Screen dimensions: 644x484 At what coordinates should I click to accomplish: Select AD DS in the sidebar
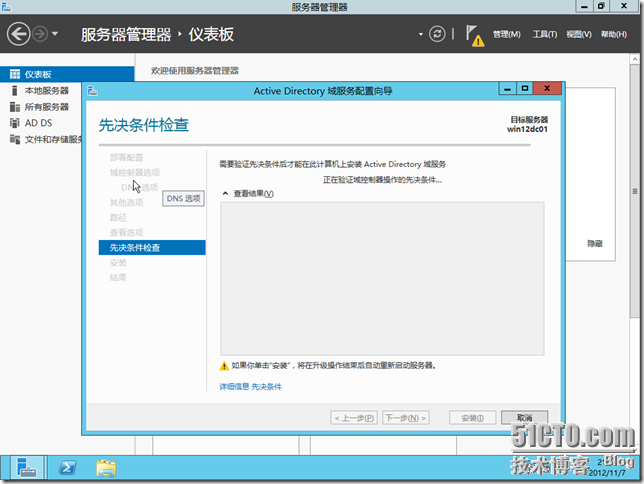(38, 123)
